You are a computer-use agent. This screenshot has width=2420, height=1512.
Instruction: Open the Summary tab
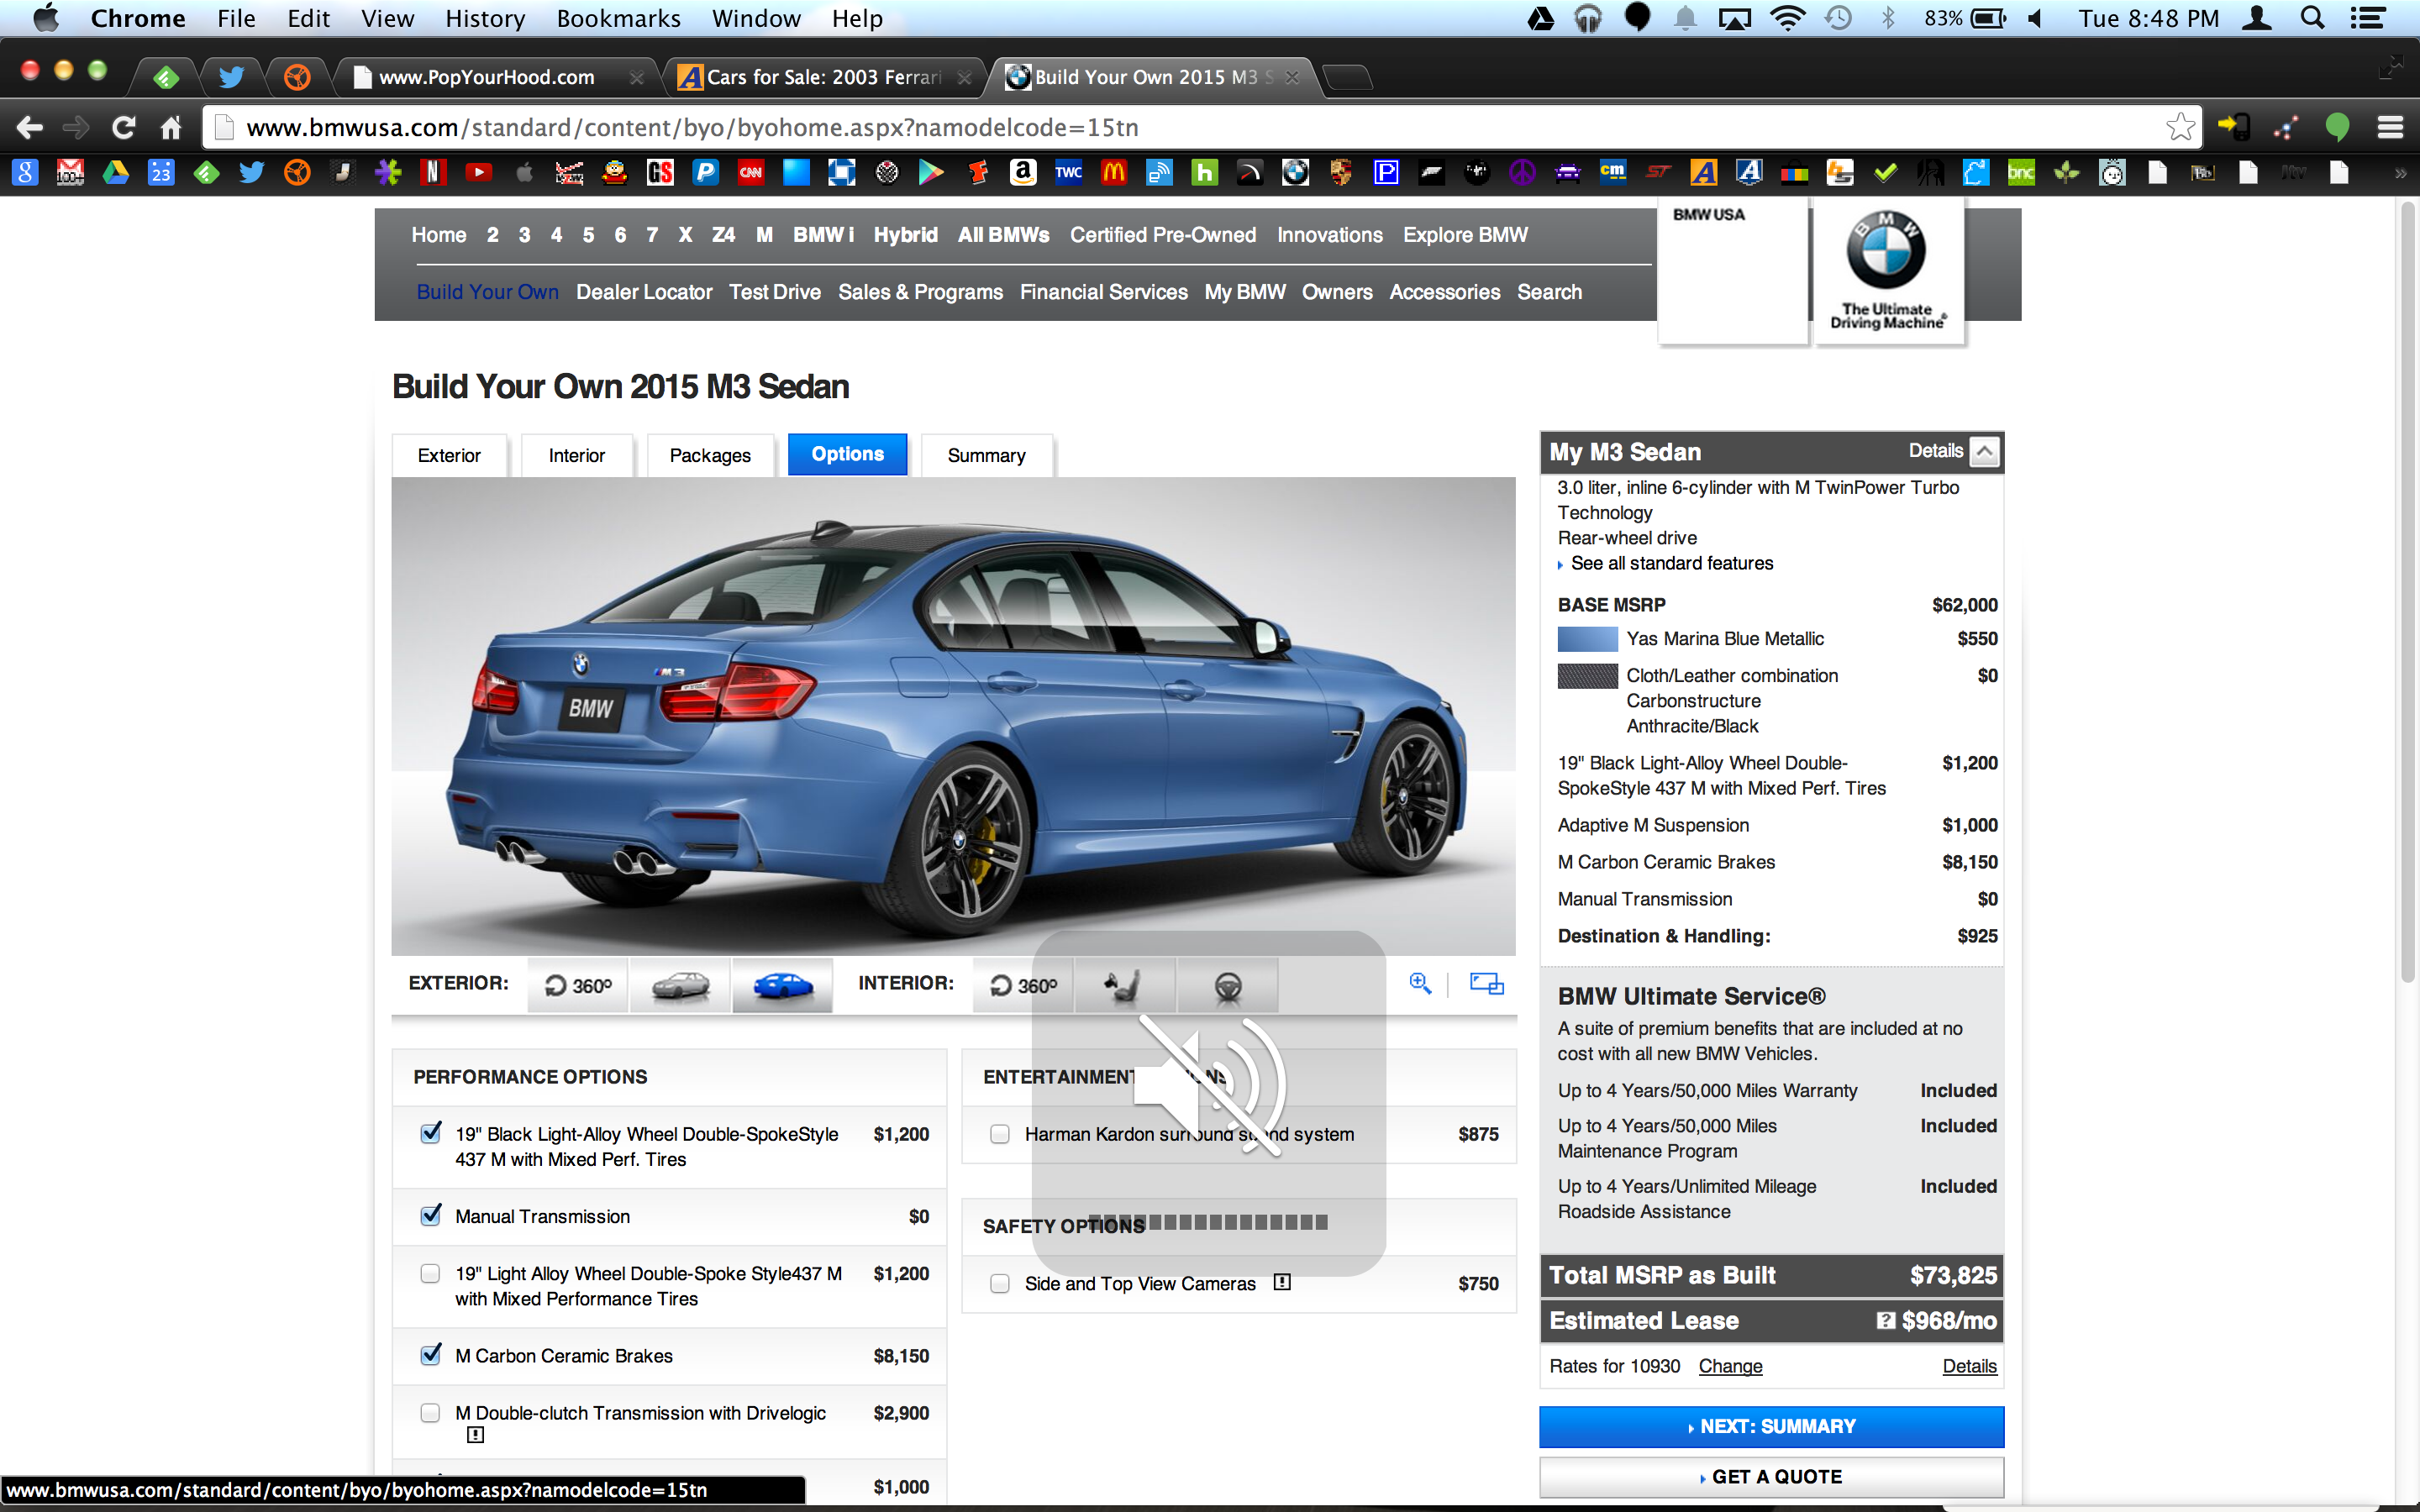(x=986, y=455)
